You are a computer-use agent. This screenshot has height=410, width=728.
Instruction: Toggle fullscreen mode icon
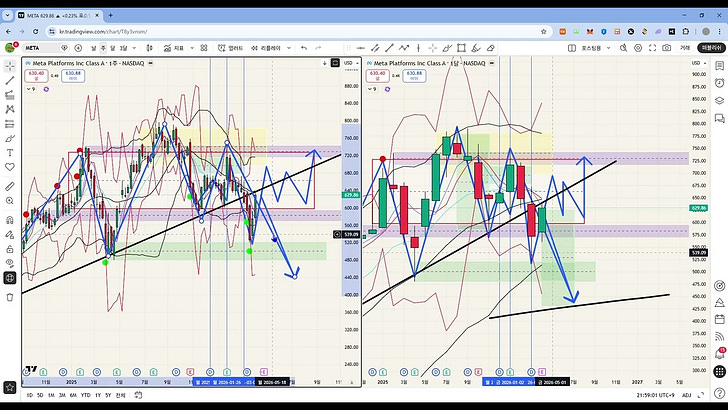[652, 48]
